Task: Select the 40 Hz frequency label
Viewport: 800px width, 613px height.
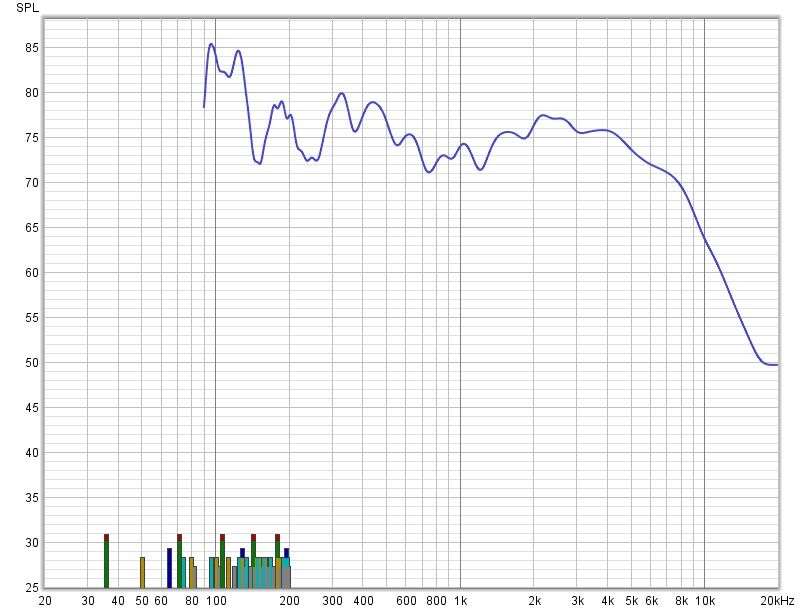Action: 118,601
